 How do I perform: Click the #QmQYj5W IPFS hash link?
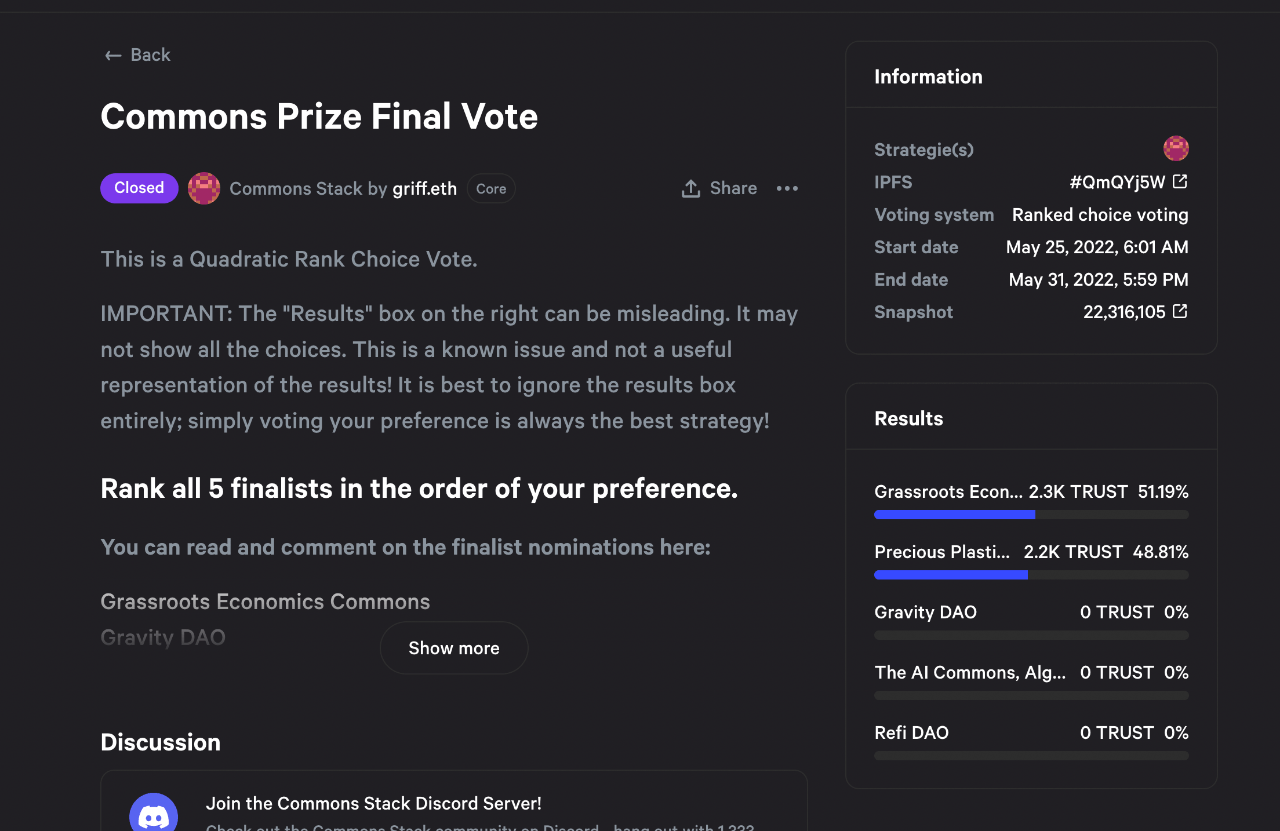pos(1117,182)
